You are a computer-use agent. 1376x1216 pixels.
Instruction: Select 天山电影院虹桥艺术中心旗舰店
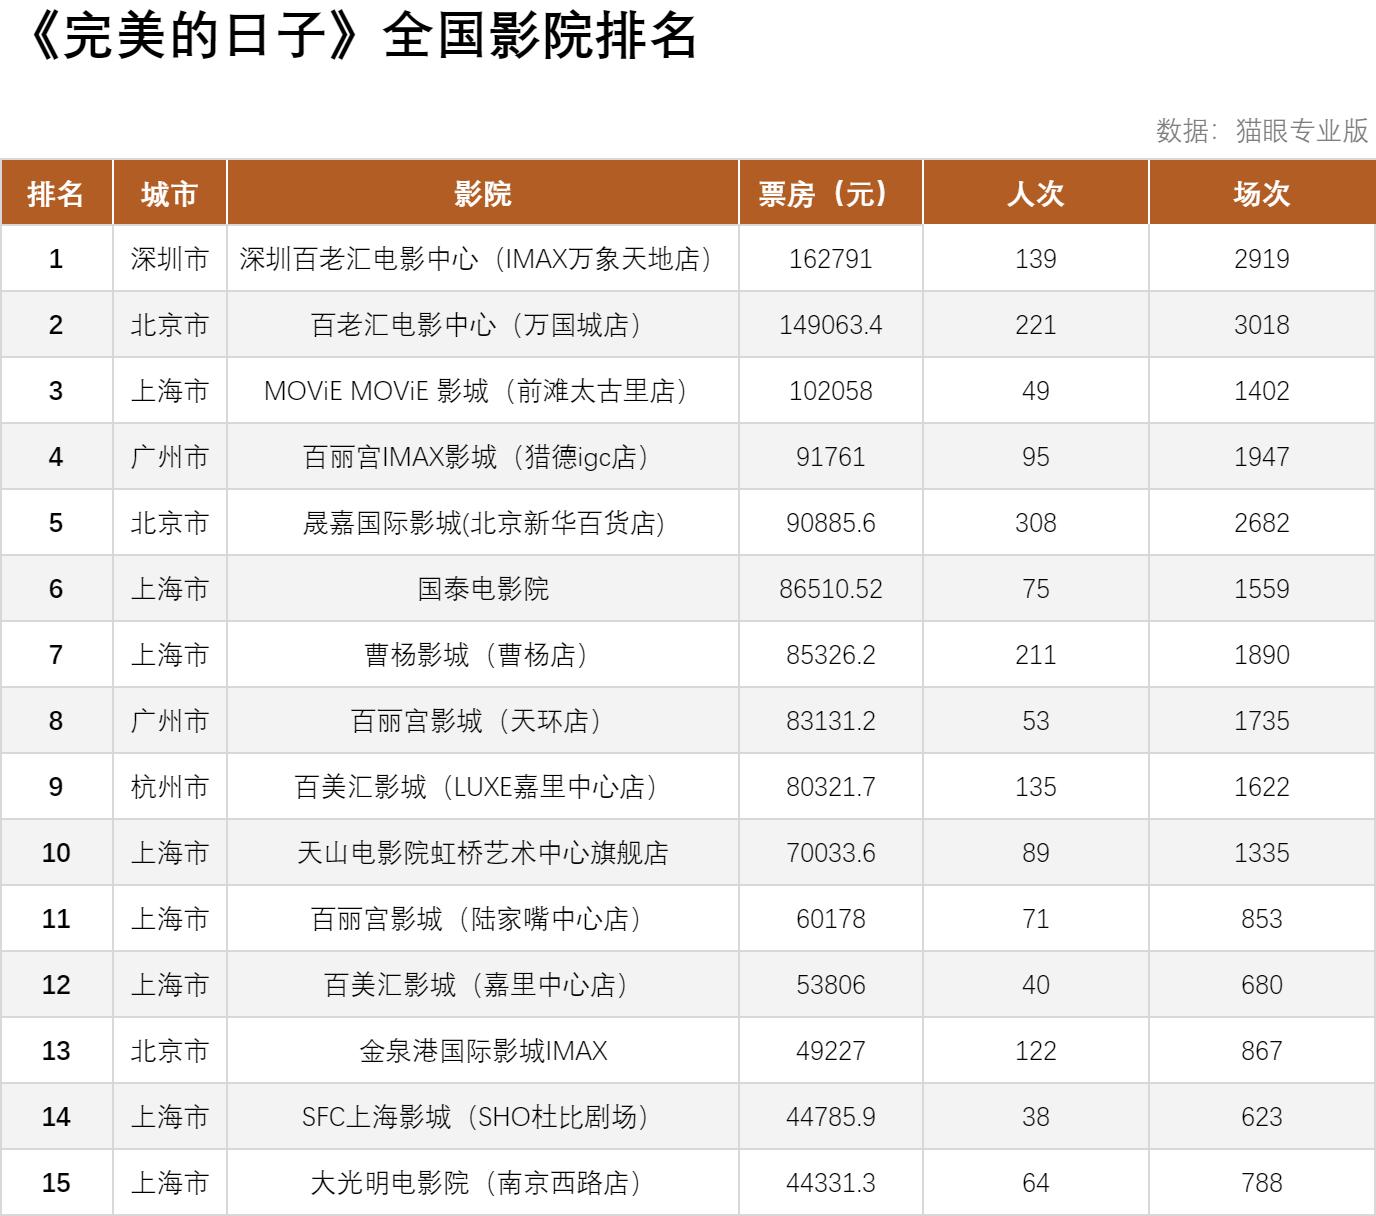483,853
